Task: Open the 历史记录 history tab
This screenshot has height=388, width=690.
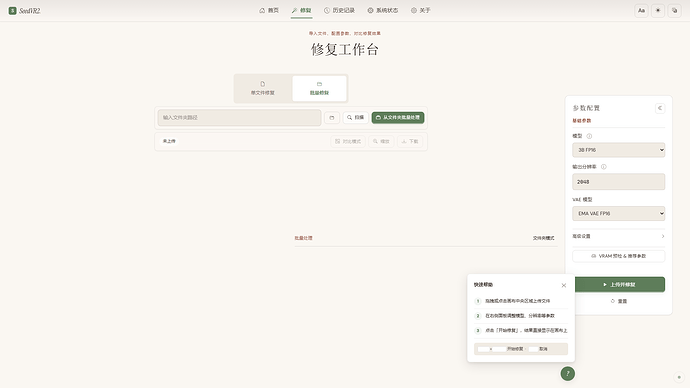Action: [339, 11]
